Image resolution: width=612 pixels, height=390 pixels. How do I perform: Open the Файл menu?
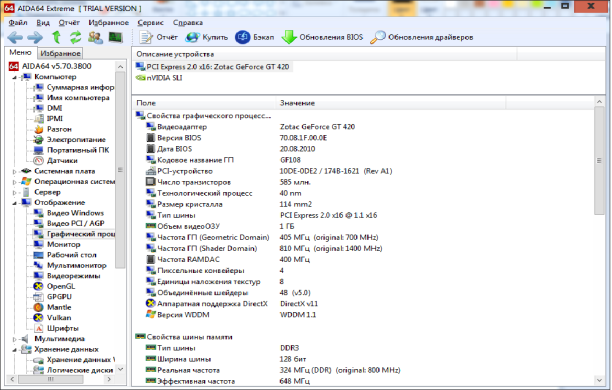point(18,23)
